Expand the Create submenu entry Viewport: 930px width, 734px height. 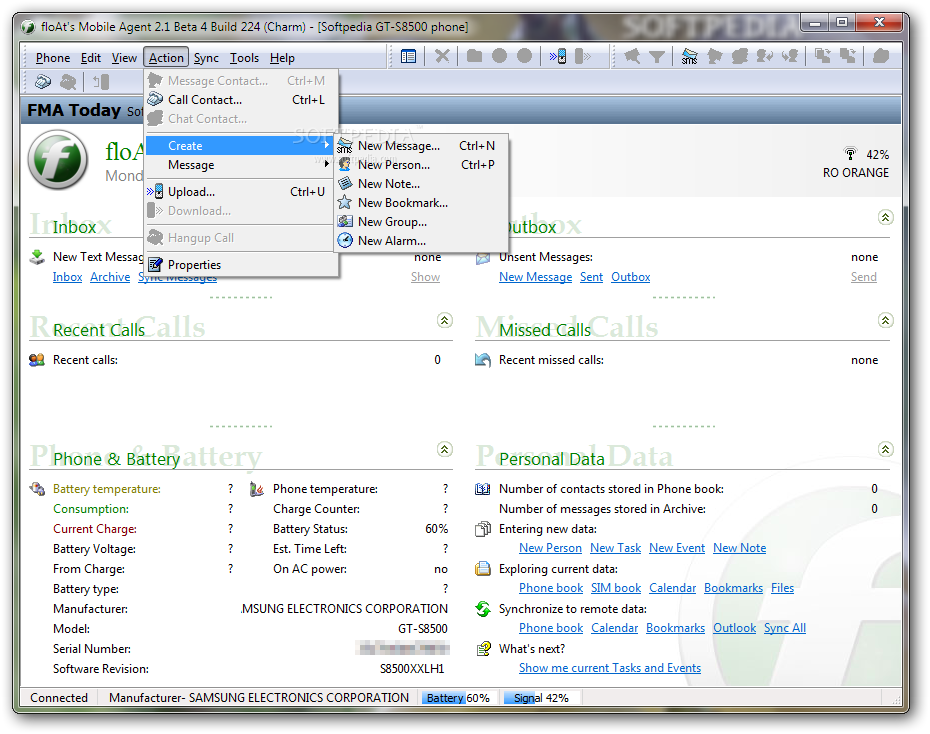(240, 146)
